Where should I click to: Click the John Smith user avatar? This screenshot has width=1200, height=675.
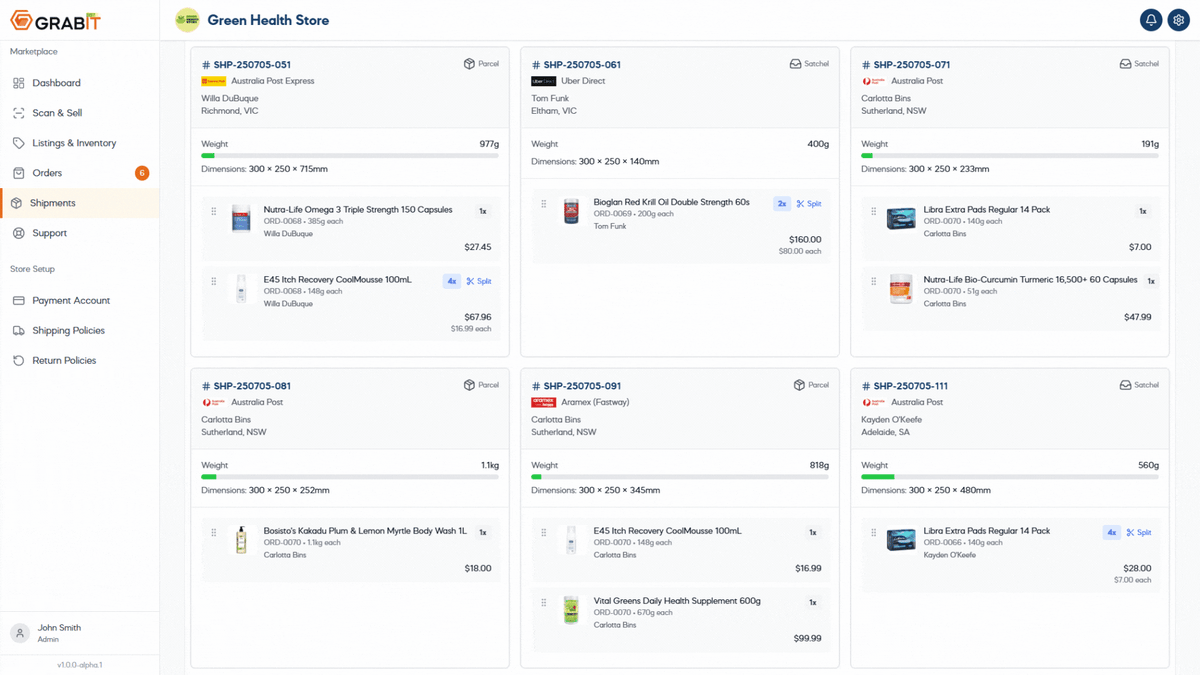point(19,633)
